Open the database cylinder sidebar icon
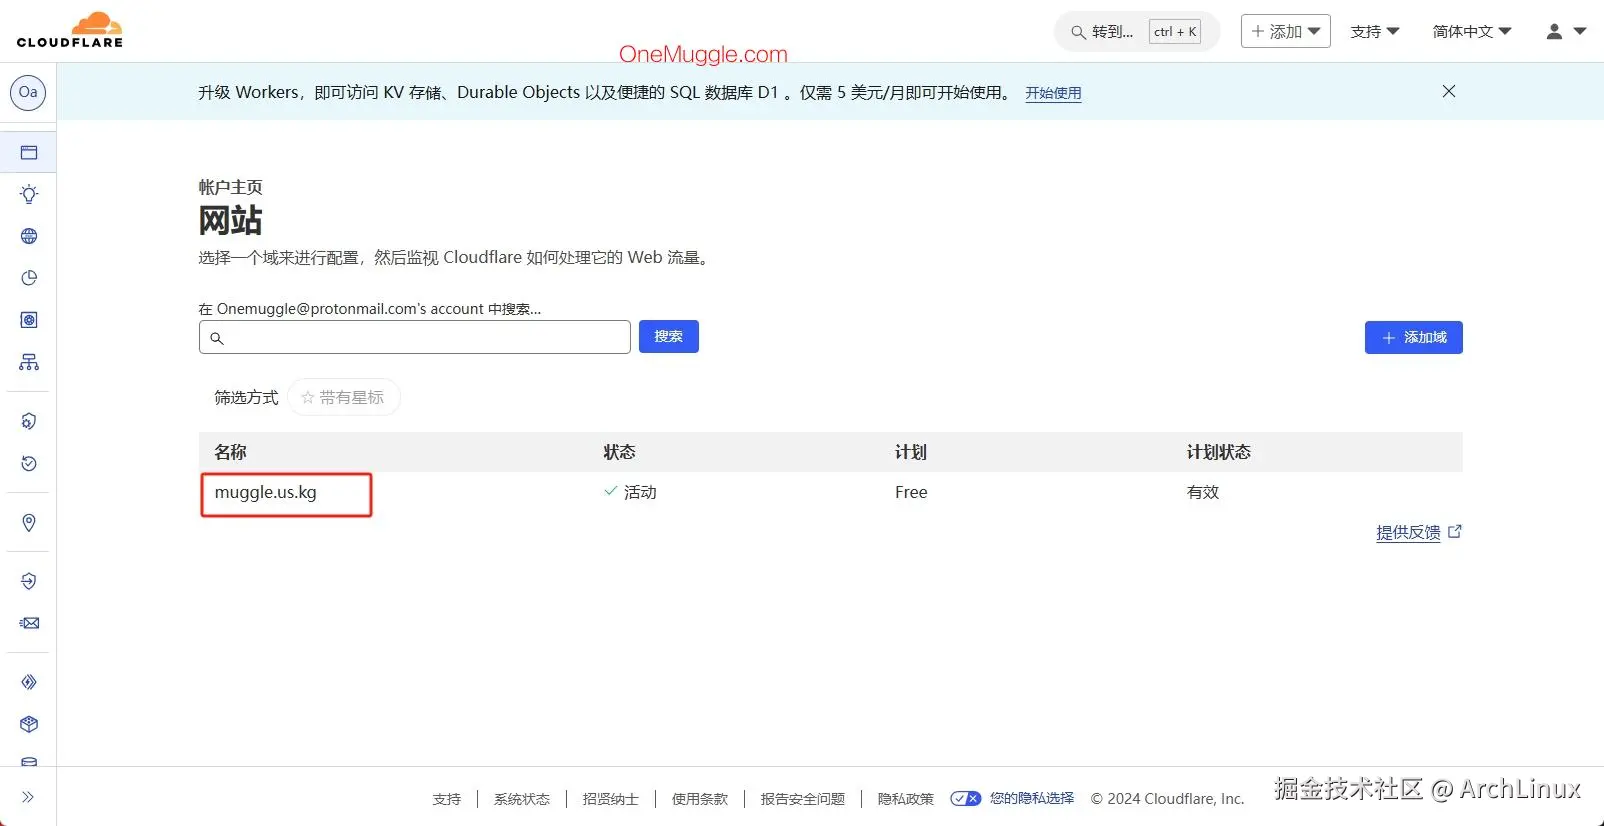This screenshot has height=826, width=1604. tap(29, 762)
